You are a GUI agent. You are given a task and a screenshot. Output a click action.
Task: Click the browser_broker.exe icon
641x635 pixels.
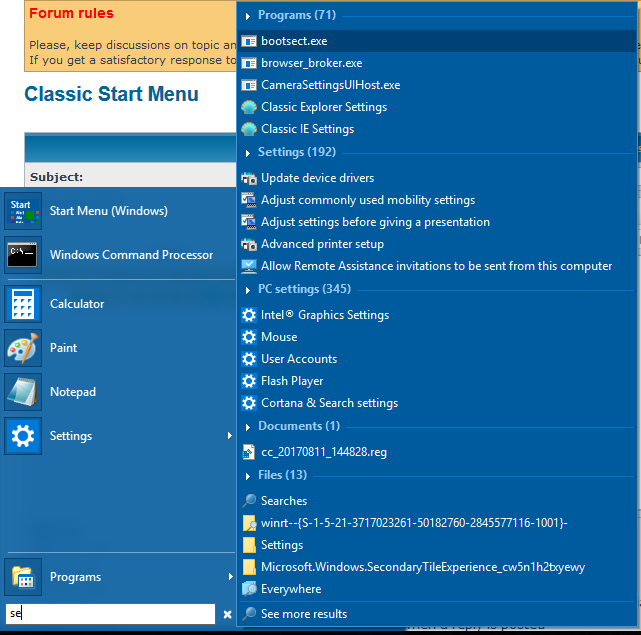pos(249,63)
